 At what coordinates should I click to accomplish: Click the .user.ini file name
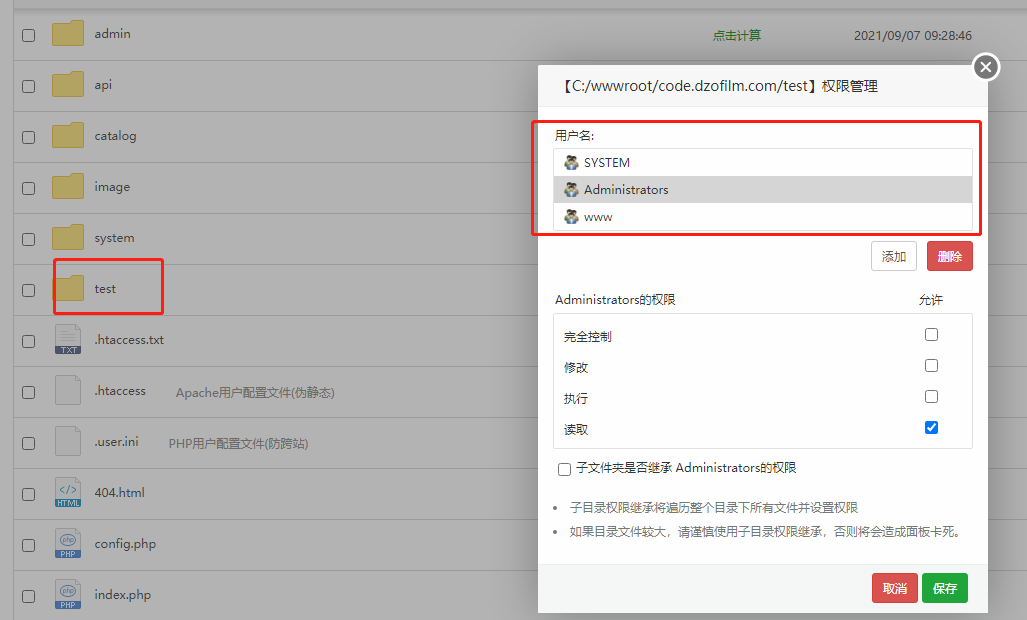pos(117,442)
